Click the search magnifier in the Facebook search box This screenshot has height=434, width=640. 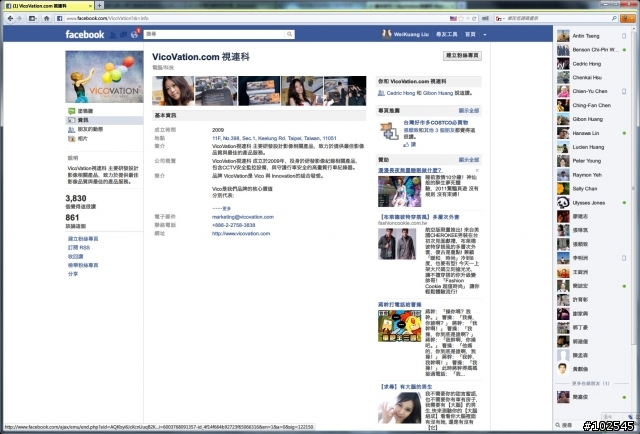289,34
